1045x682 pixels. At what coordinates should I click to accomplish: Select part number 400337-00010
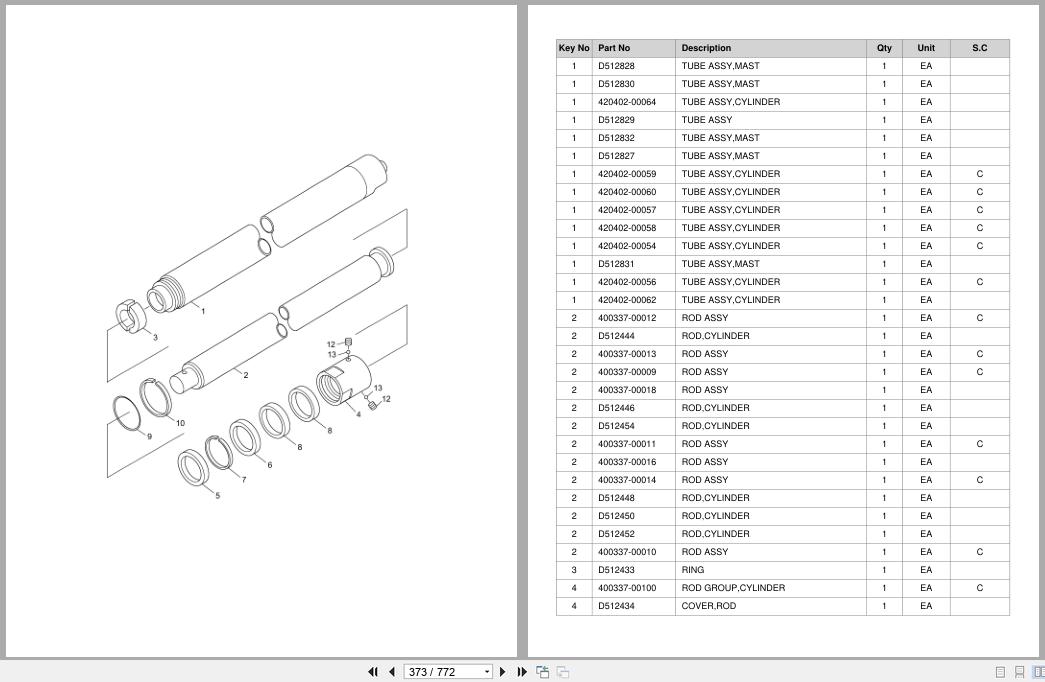pyautogui.click(x=626, y=552)
